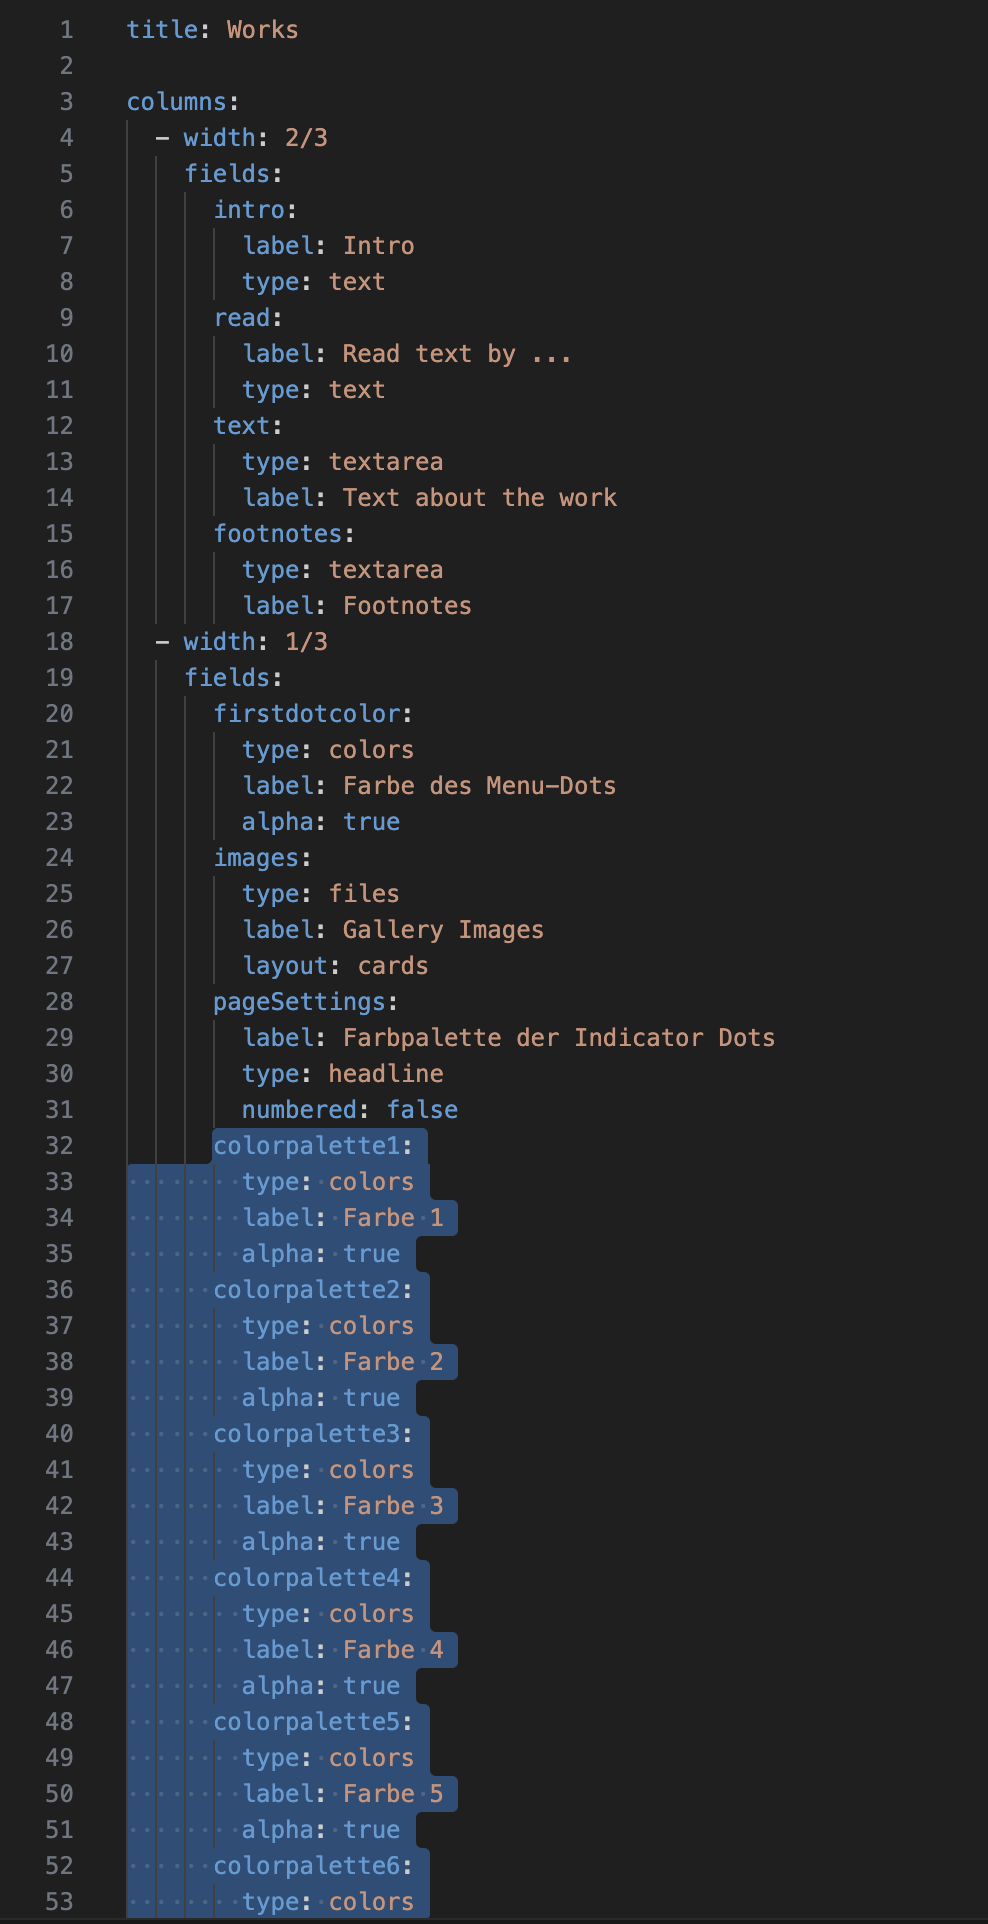
Task: Click the 'width: 1/3' value
Action: 306,642
